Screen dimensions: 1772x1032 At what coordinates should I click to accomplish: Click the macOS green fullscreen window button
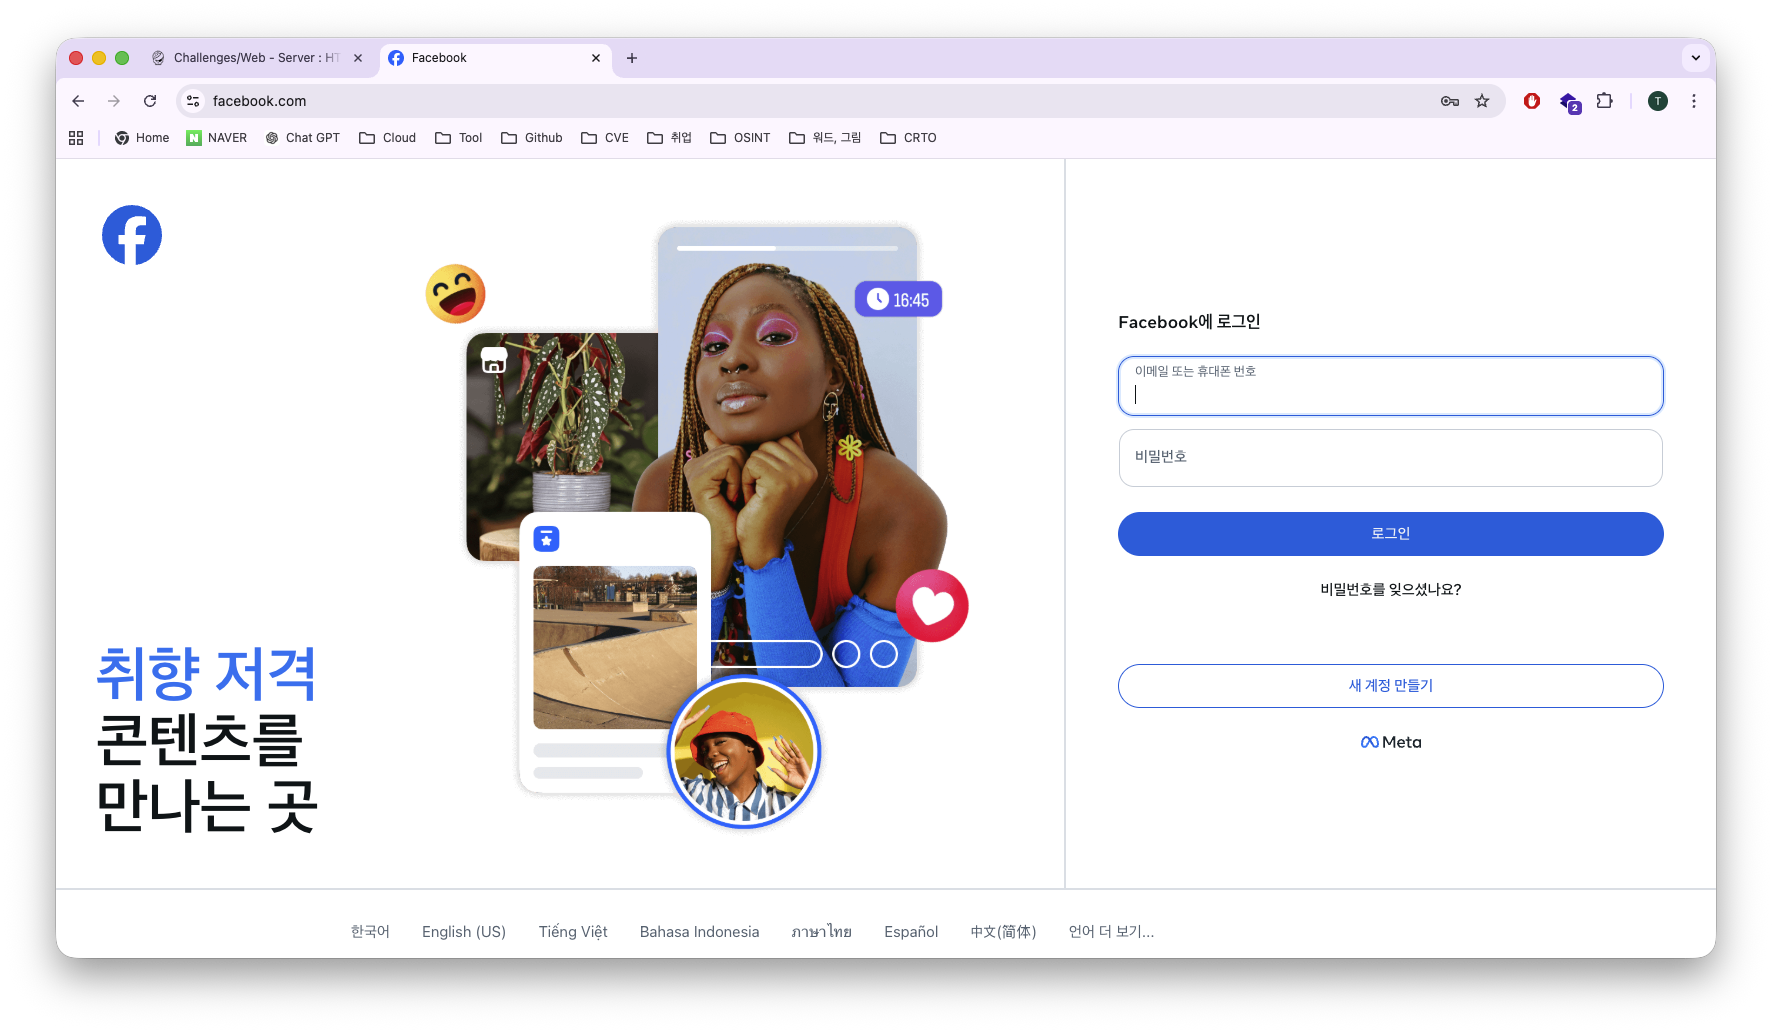(x=122, y=58)
